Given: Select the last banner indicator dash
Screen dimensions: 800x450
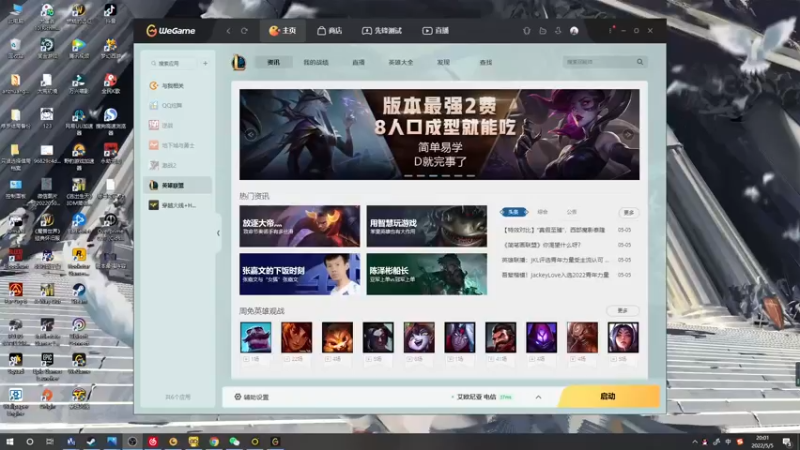Looking at the screenshot, I should coord(471,176).
